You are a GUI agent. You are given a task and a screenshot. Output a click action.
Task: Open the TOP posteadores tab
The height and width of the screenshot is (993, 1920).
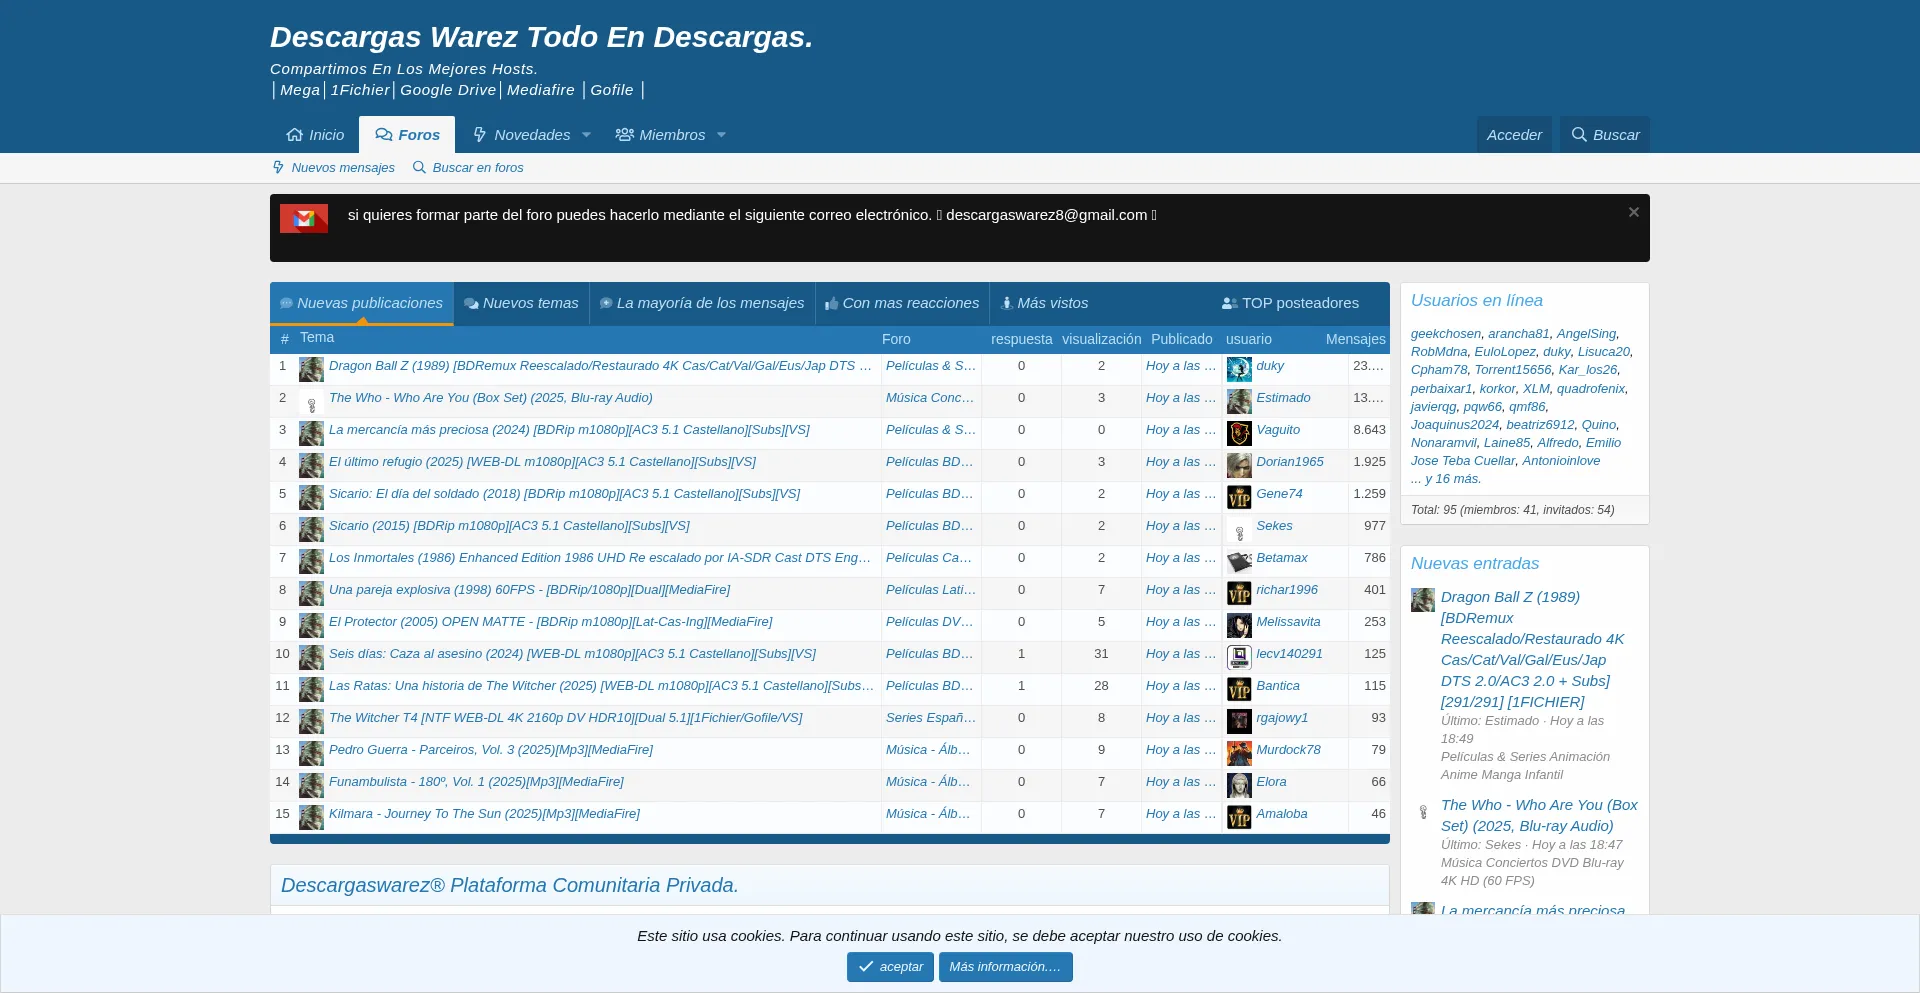pyautogui.click(x=1290, y=303)
